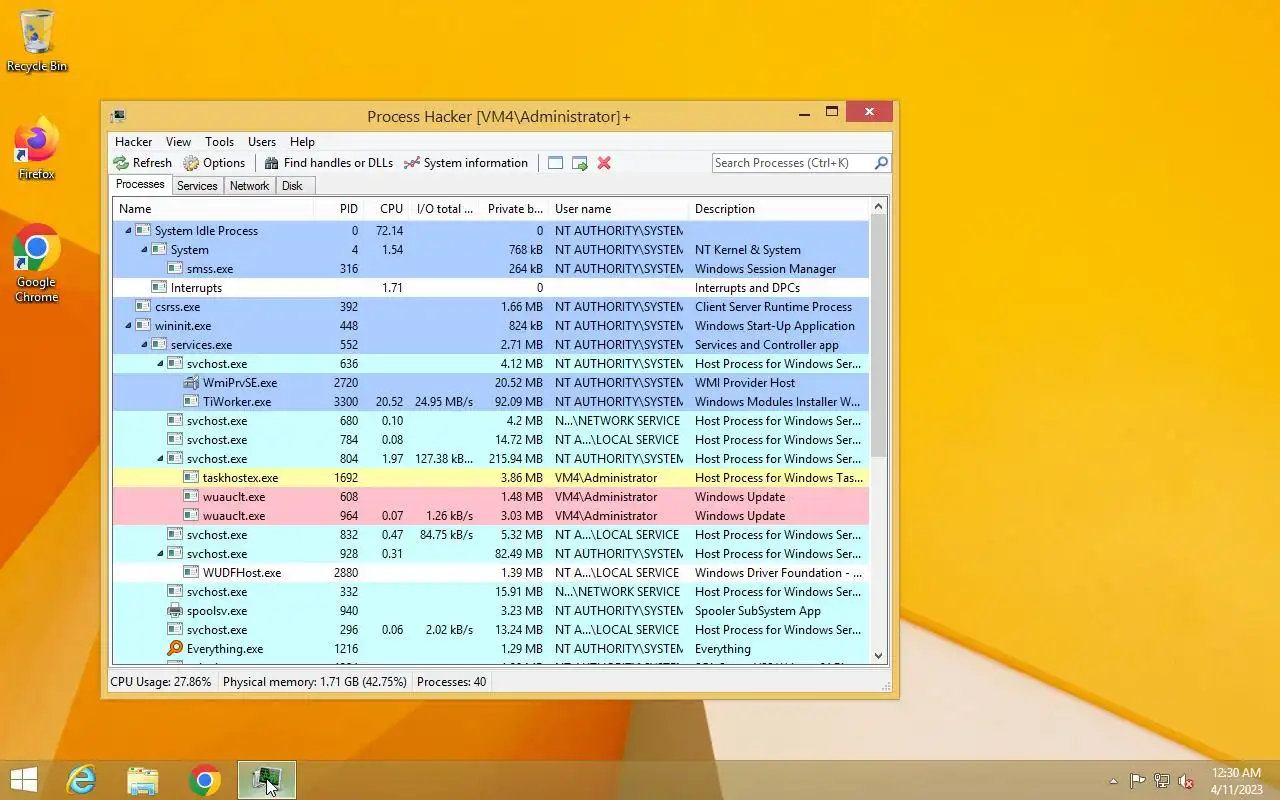The width and height of the screenshot is (1280, 800).
Task: Click the CPU Usage status bar entry
Action: tap(161, 682)
